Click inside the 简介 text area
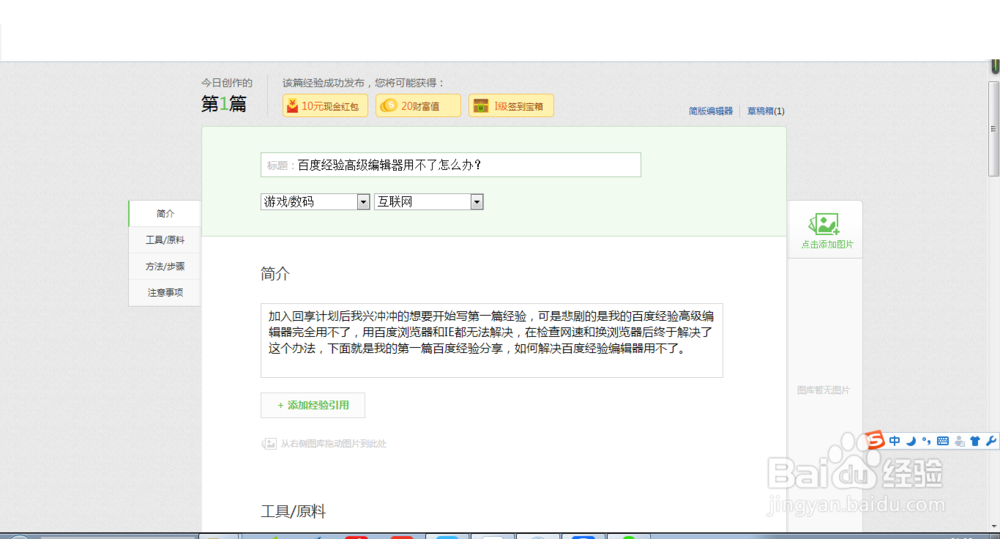Screen dimensions: 1000x539 [492, 341]
